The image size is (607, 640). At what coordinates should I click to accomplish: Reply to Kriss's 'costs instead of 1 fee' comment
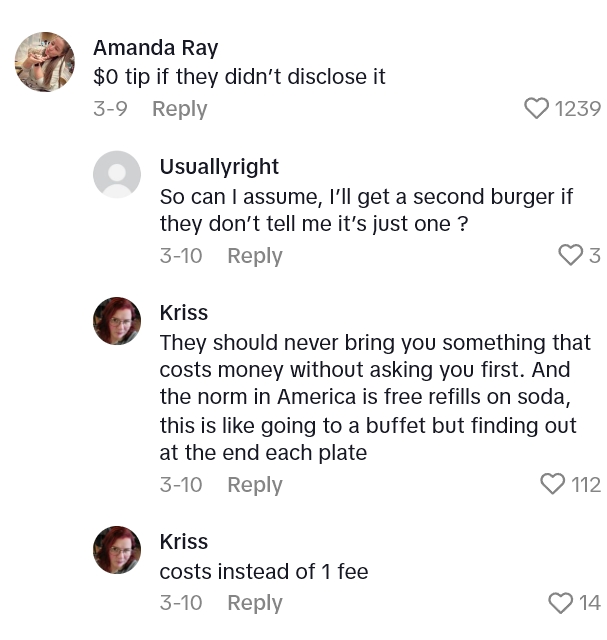coord(255,603)
